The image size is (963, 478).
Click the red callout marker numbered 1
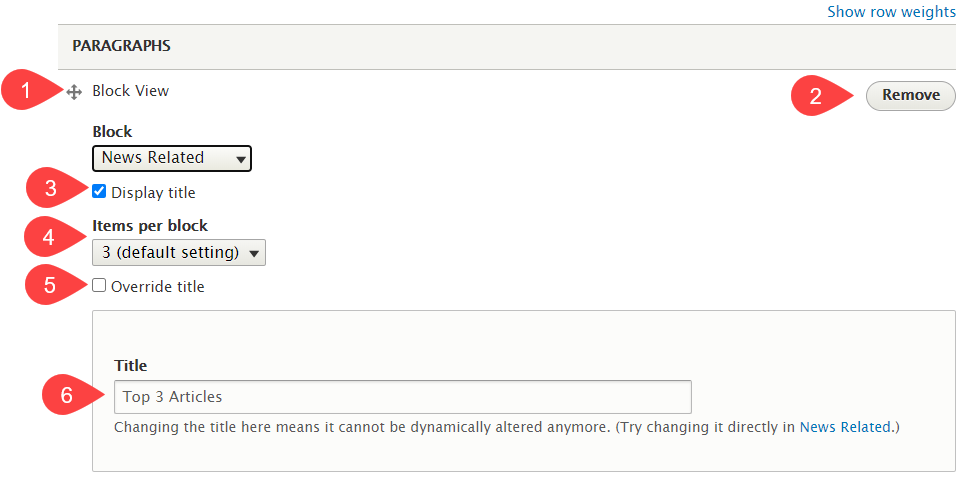coord(26,91)
